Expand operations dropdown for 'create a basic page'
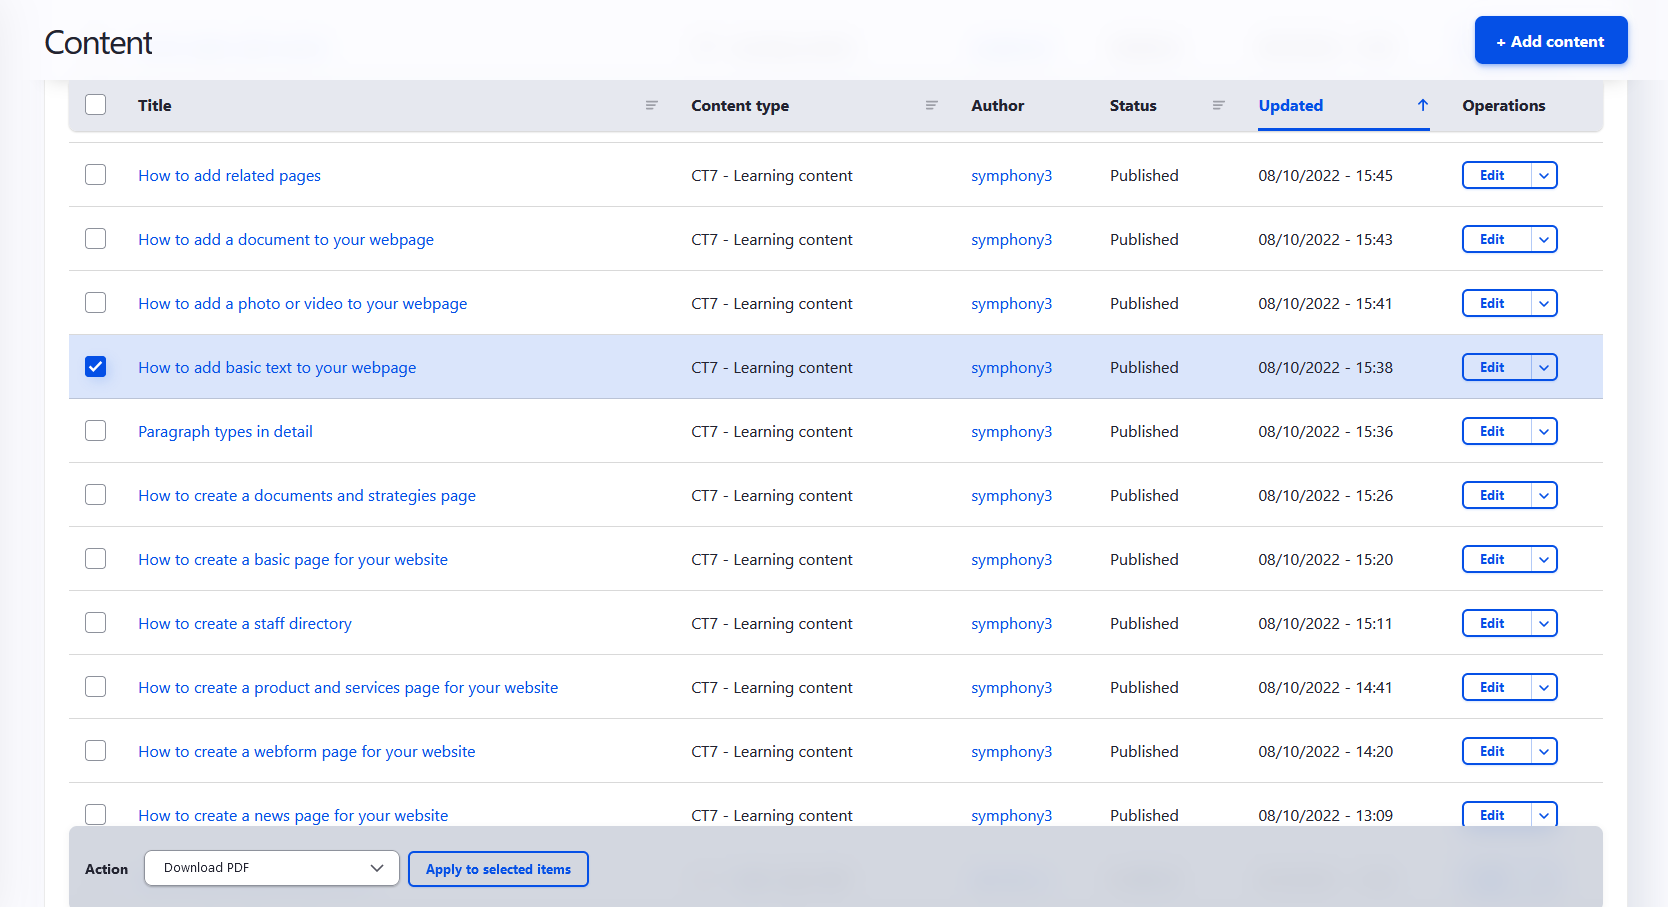This screenshot has width=1668, height=907. pyautogui.click(x=1544, y=559)
